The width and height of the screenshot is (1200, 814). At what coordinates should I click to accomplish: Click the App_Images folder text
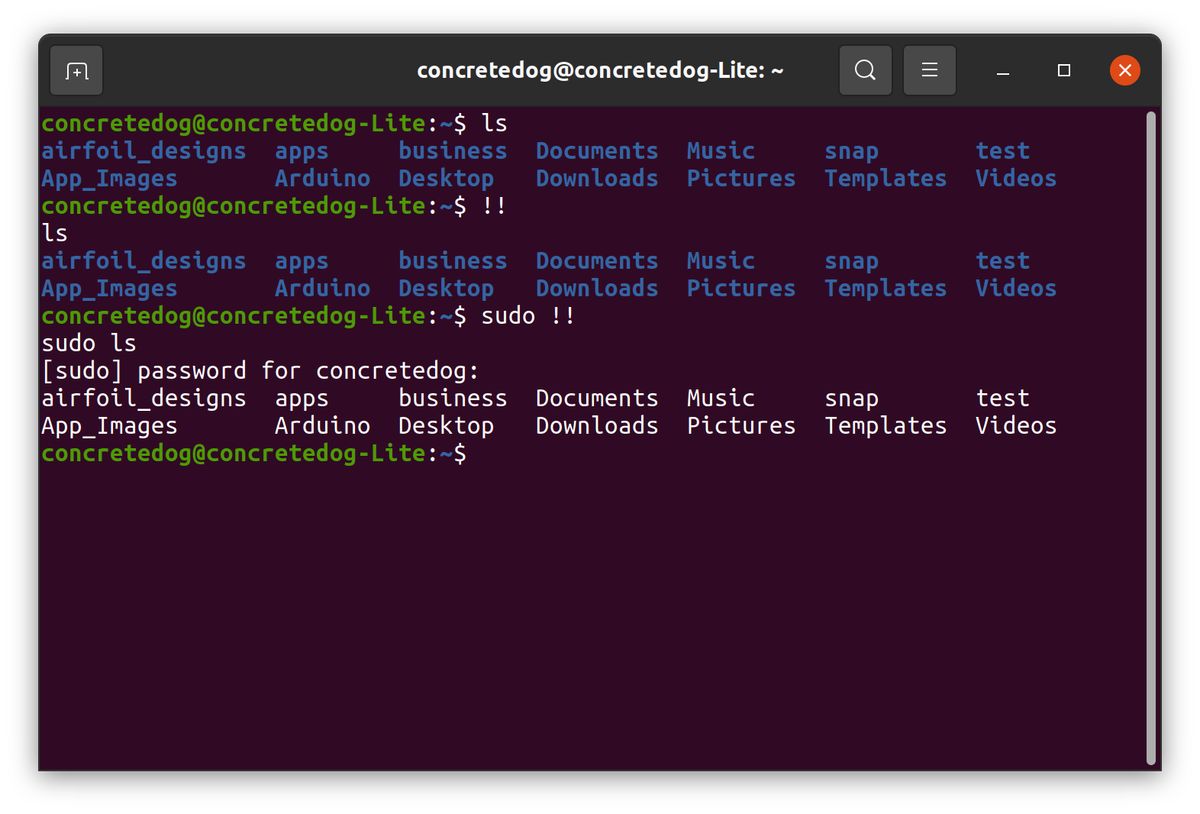[x=109, y=178]
